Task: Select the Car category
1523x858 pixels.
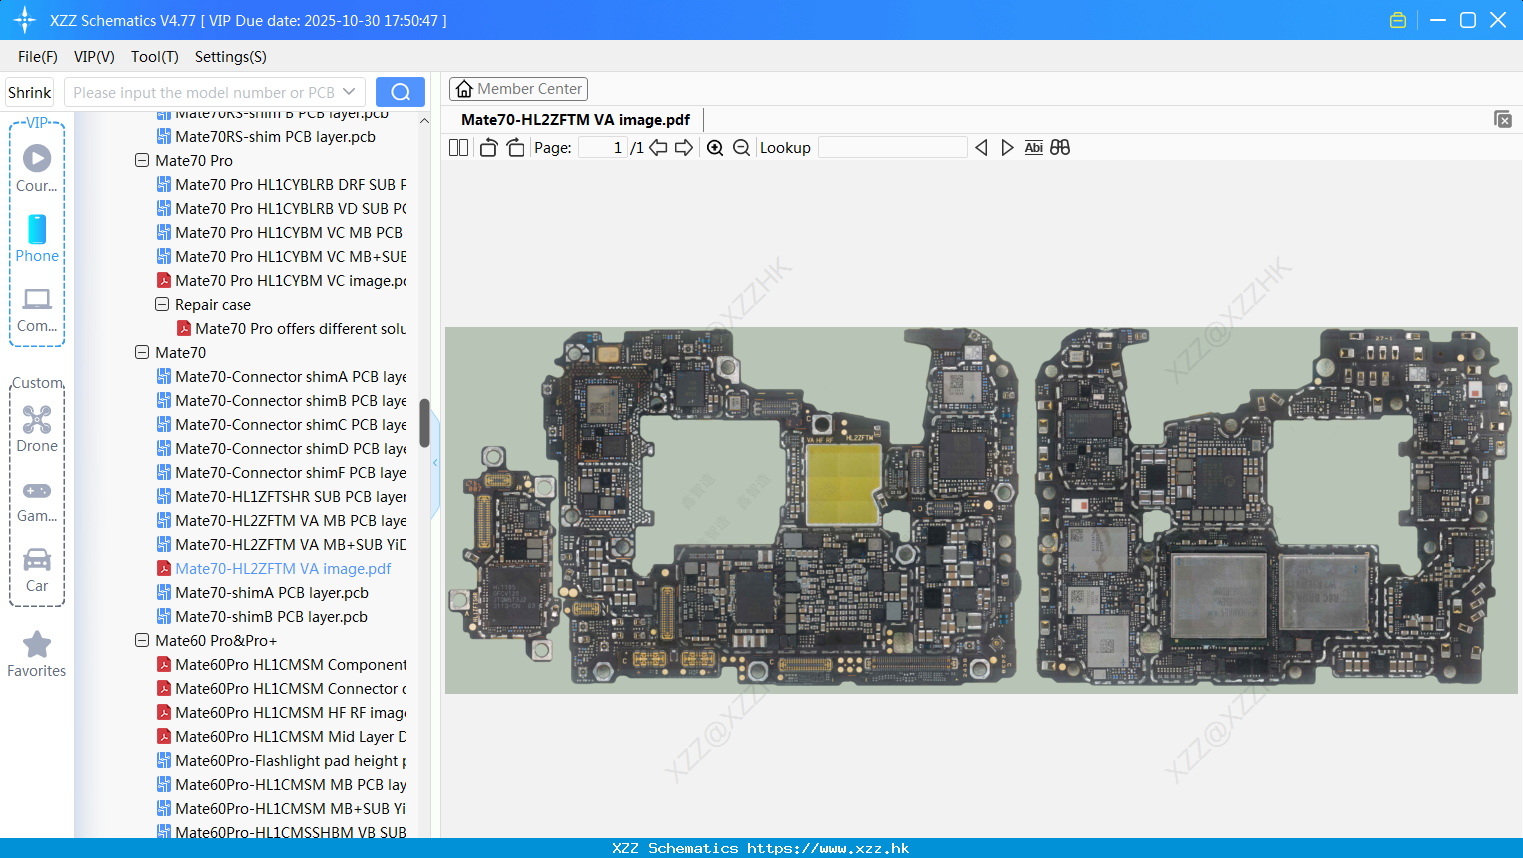Action: (x=37, y=570)
